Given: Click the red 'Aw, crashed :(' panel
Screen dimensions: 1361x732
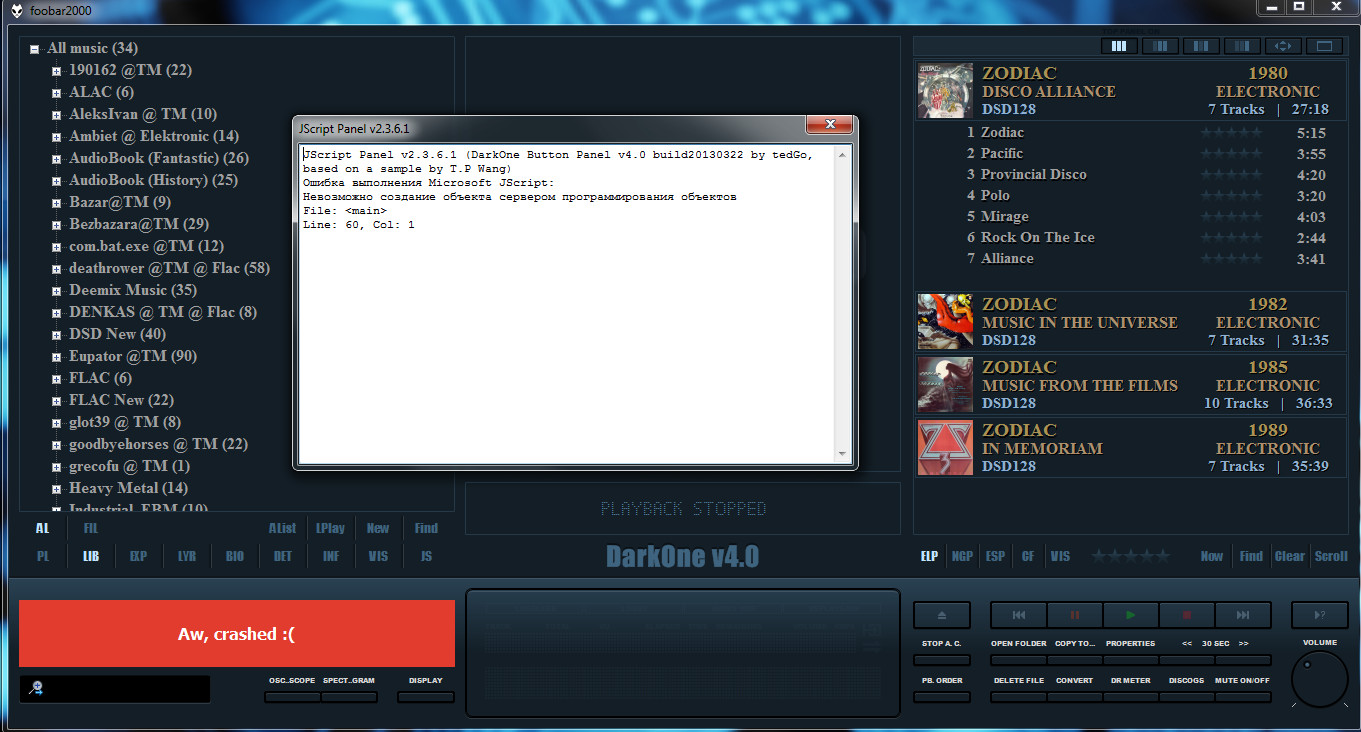Looking at the screenshot, I should (x=237, y=633).
